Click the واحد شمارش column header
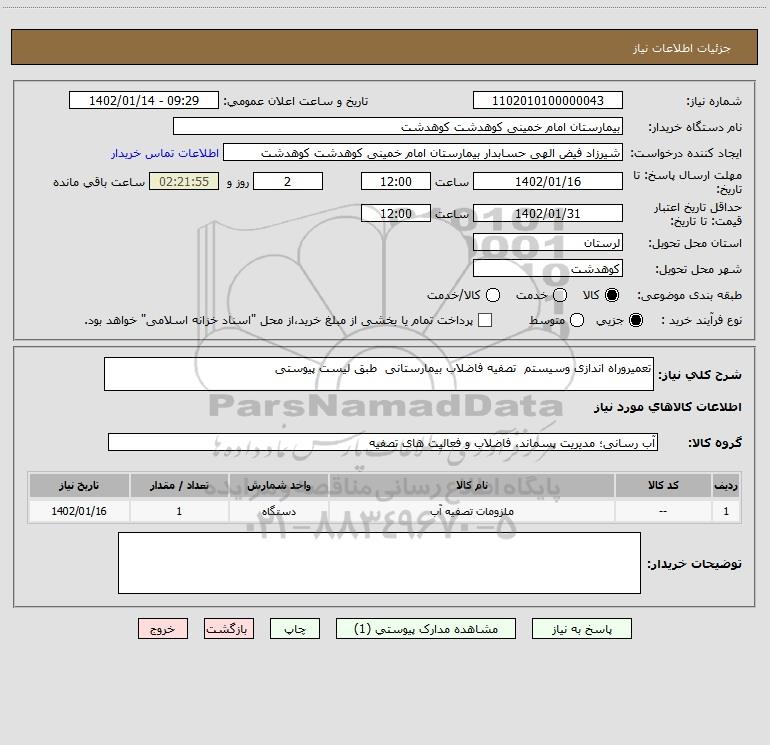 (x=278, y=486)
